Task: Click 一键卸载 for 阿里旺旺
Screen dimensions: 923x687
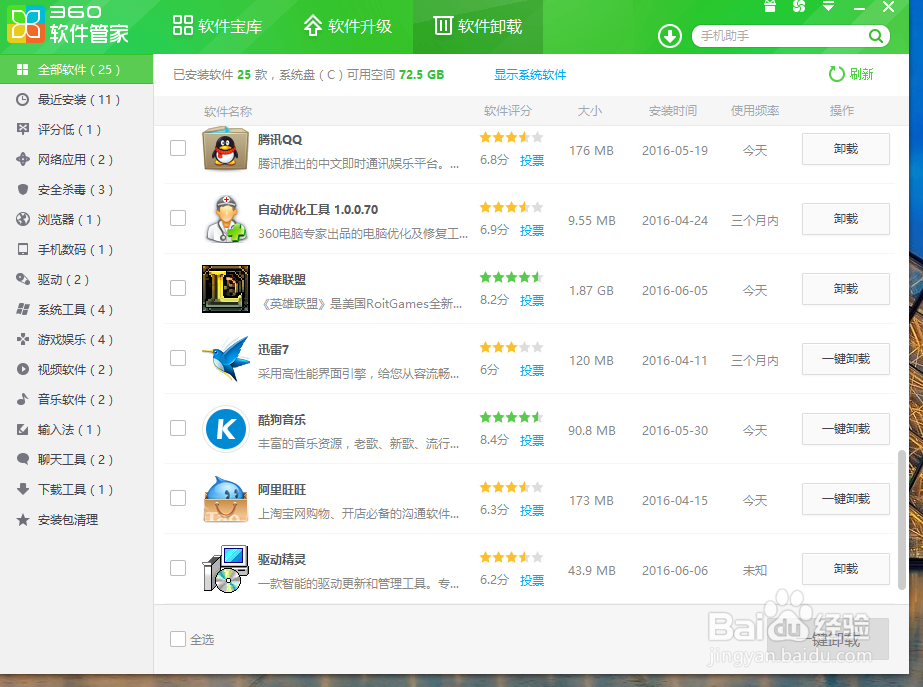Action: 845,499
